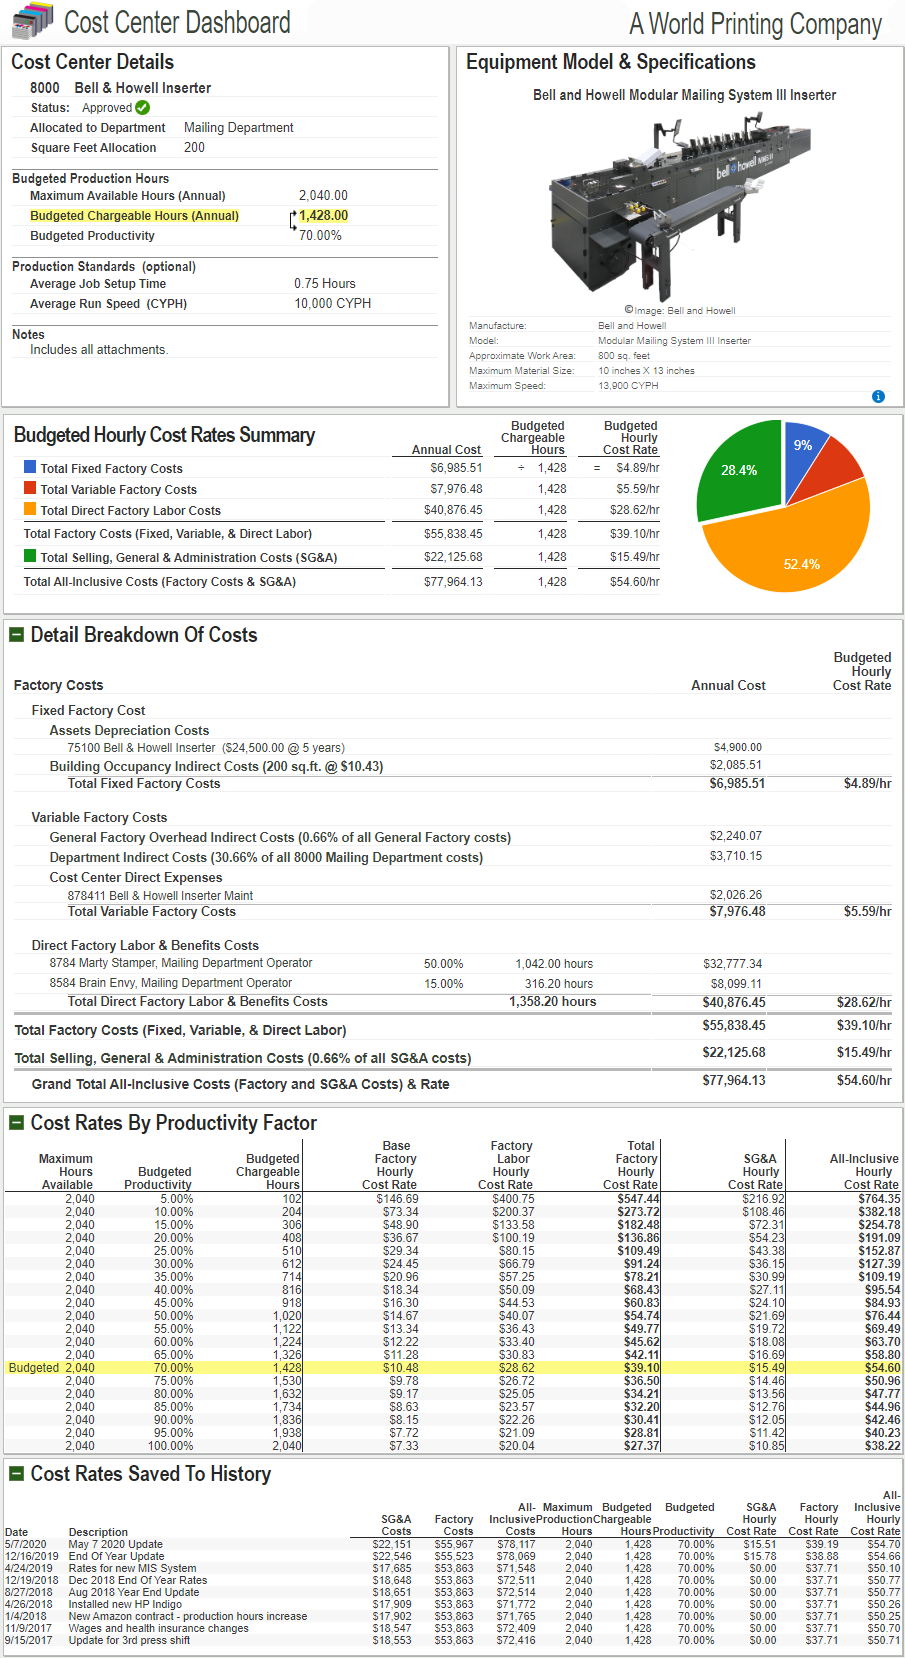Open the blue info icon under equipment specifications
The width and height of the screenshot is (905, 1658).
(x=878, y=397)
